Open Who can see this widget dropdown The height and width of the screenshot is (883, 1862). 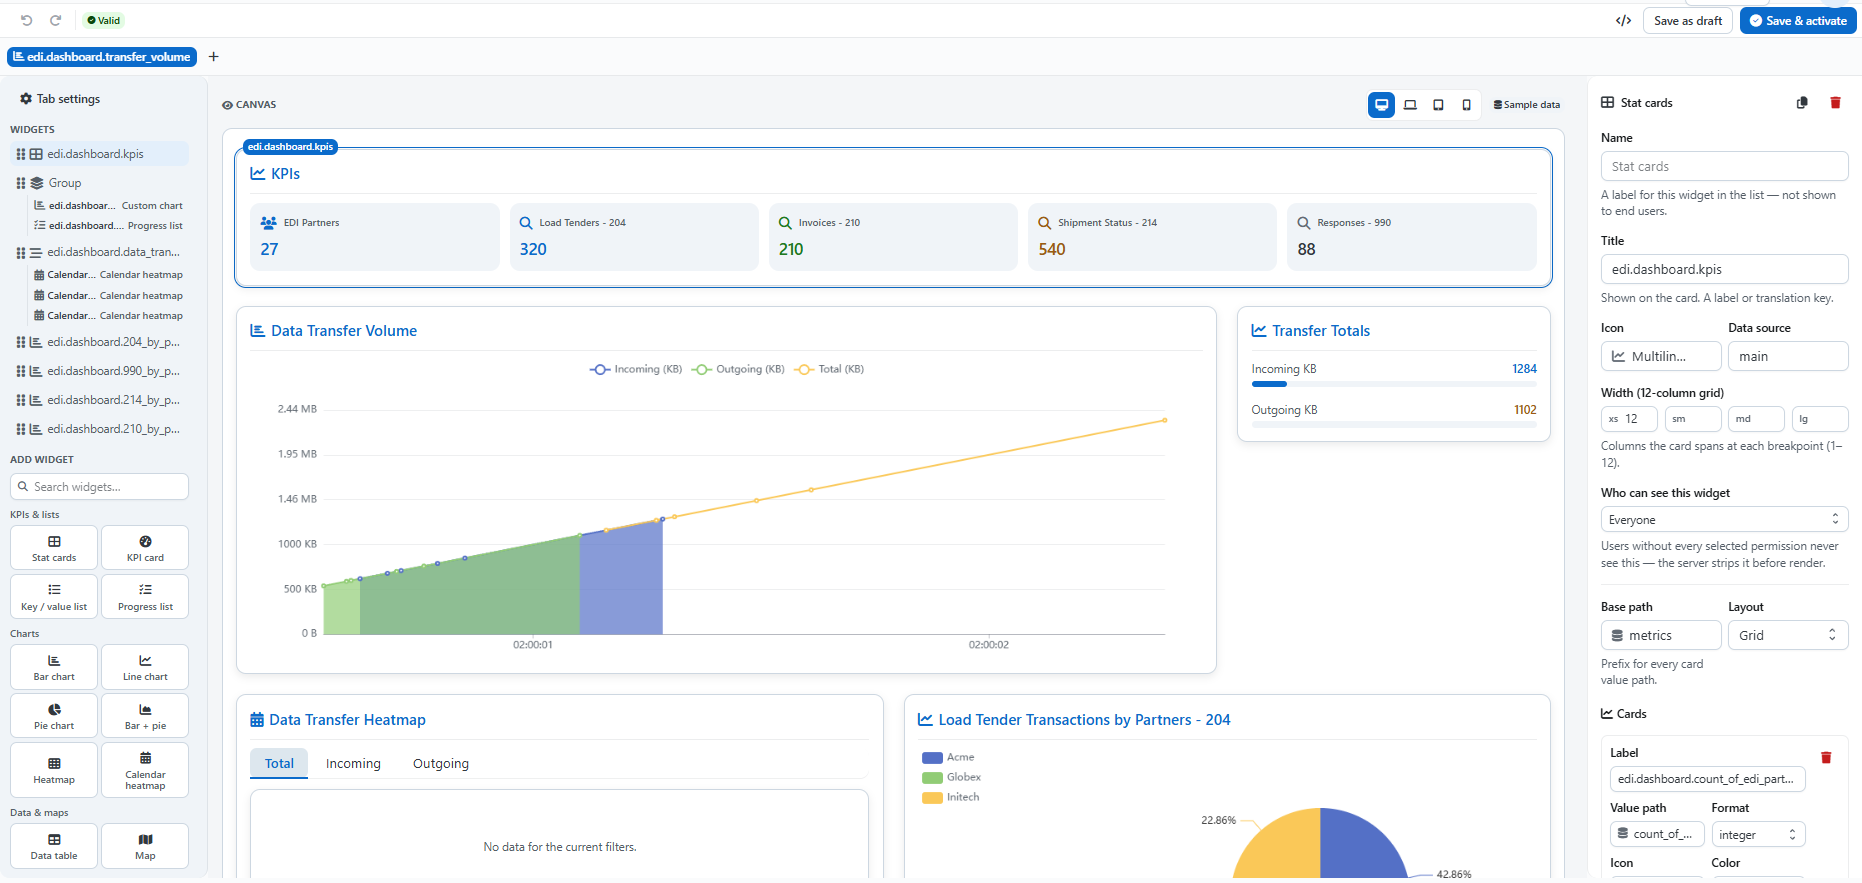[x=1724, y=519]
